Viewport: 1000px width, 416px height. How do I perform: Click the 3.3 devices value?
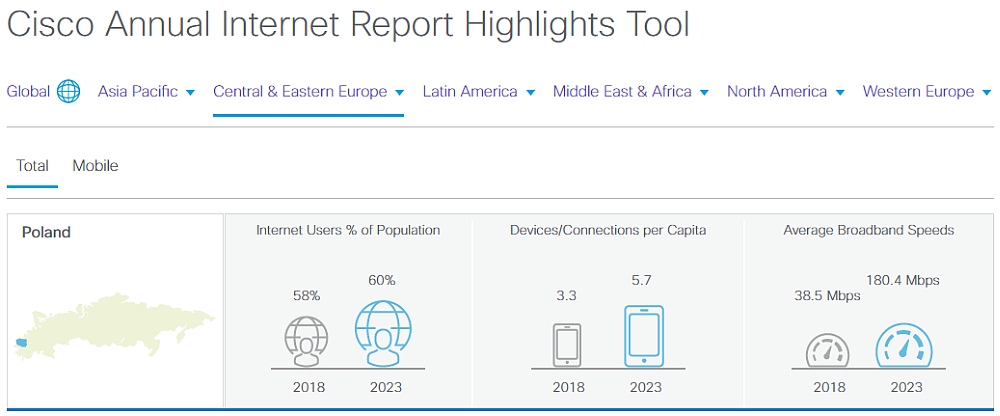[566, 296]
